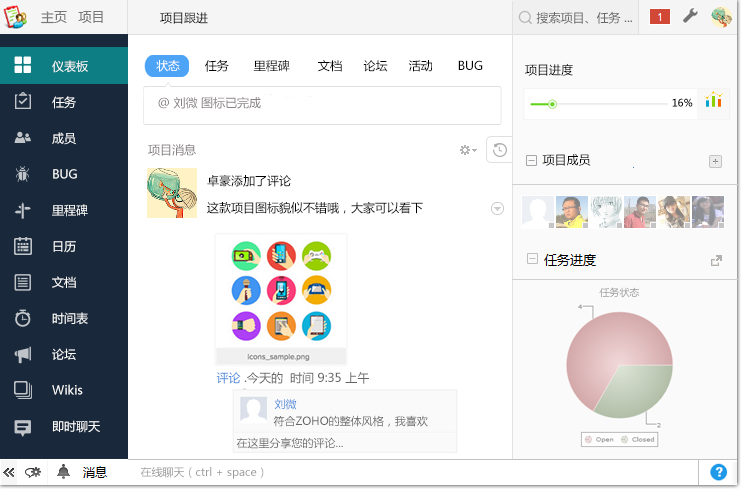Click the Zoho Projects logo icon
Viewport: 744px width, 495px height.
click(15, 17)
